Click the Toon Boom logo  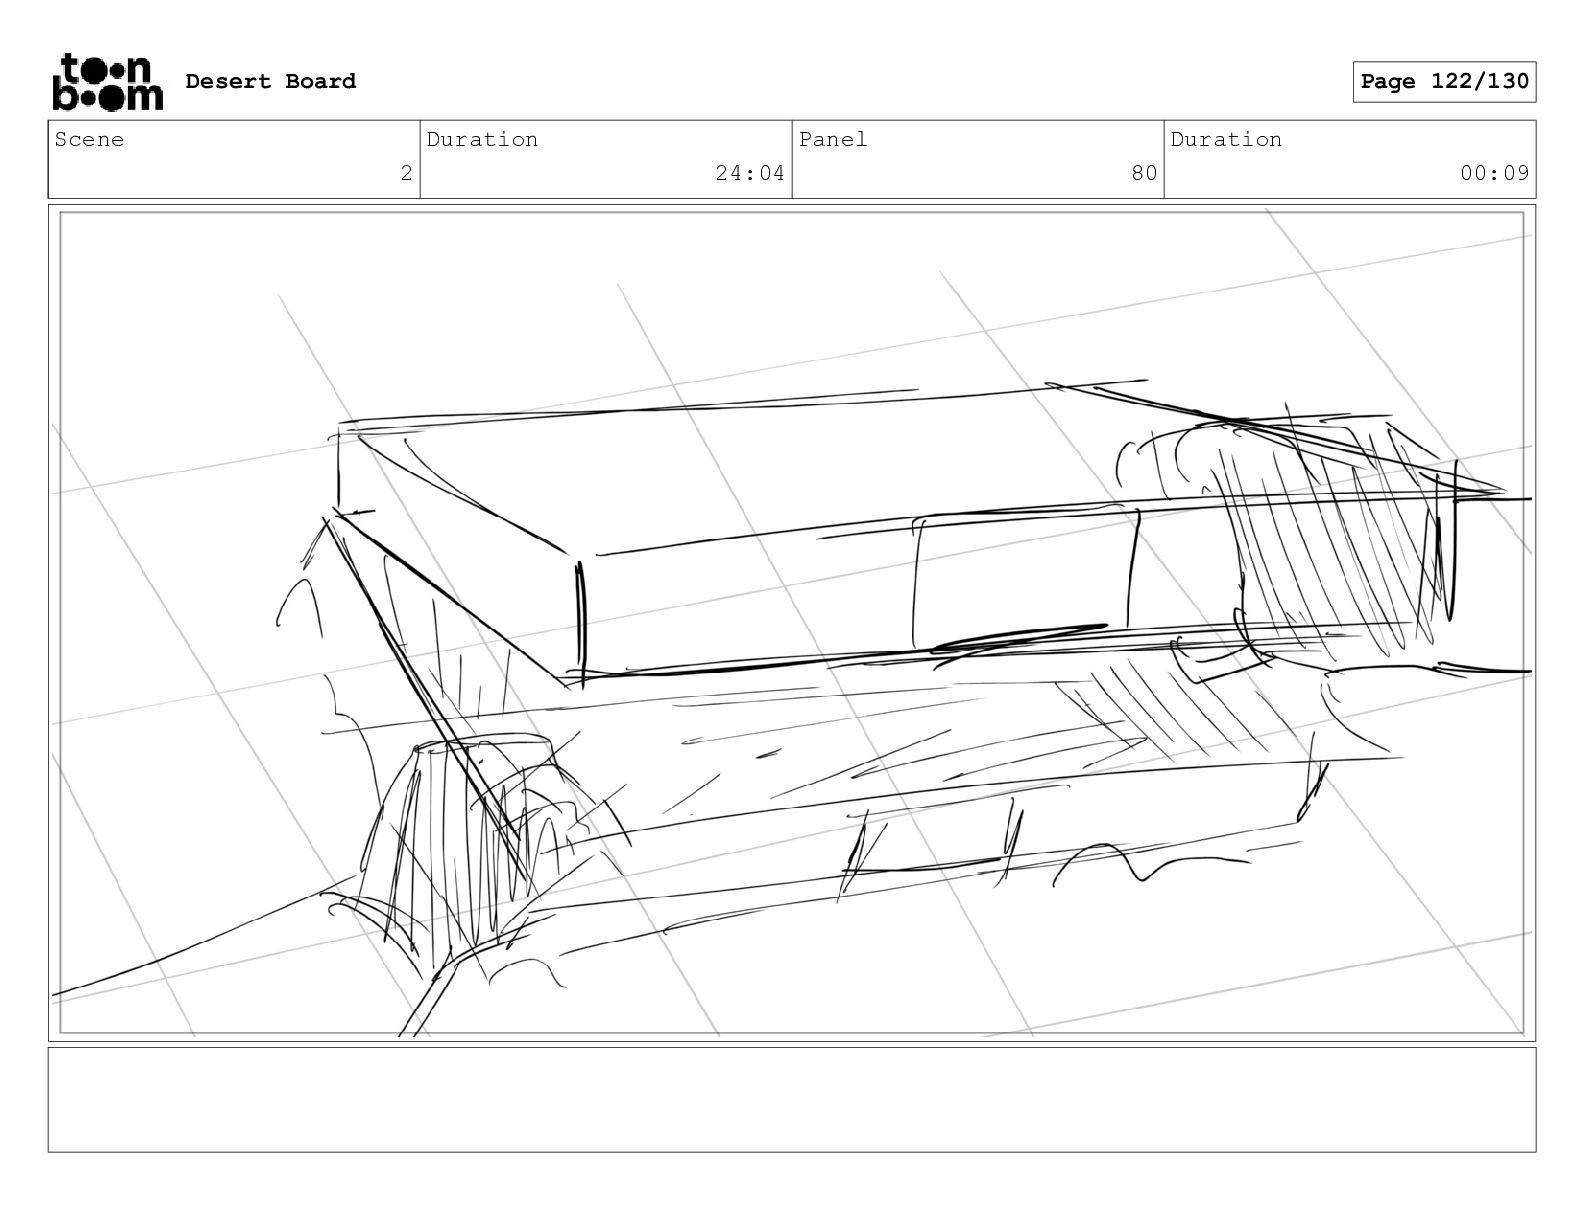pyautogui.click(x=107, y=81)
